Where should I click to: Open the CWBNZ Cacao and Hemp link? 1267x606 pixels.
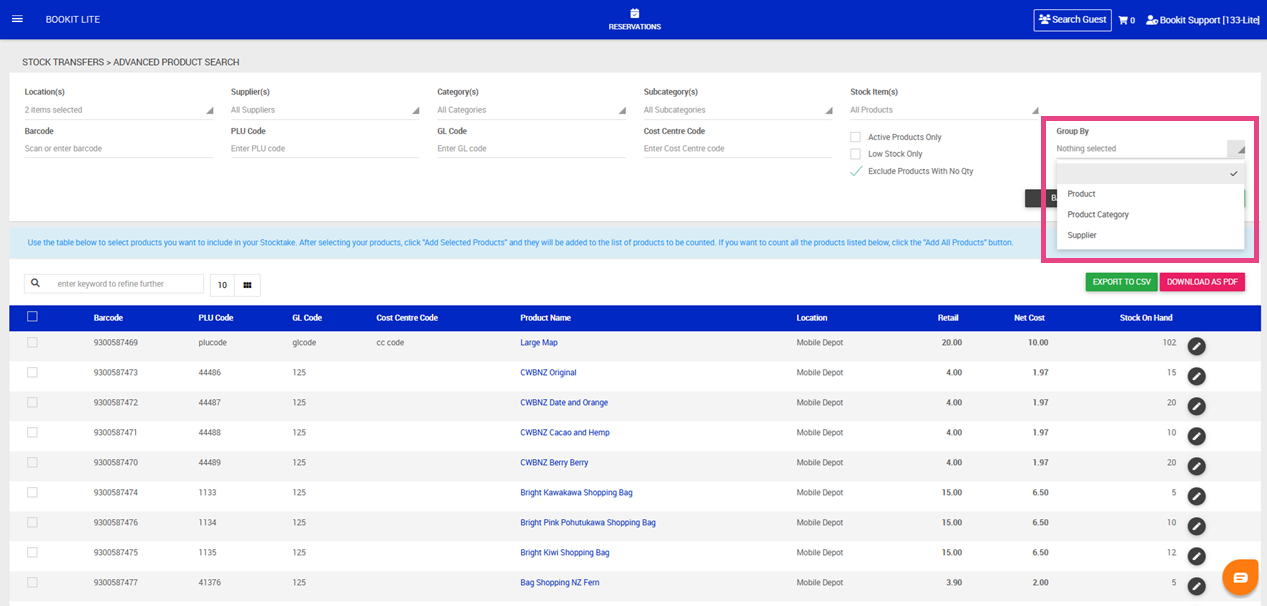coord(565,433)
